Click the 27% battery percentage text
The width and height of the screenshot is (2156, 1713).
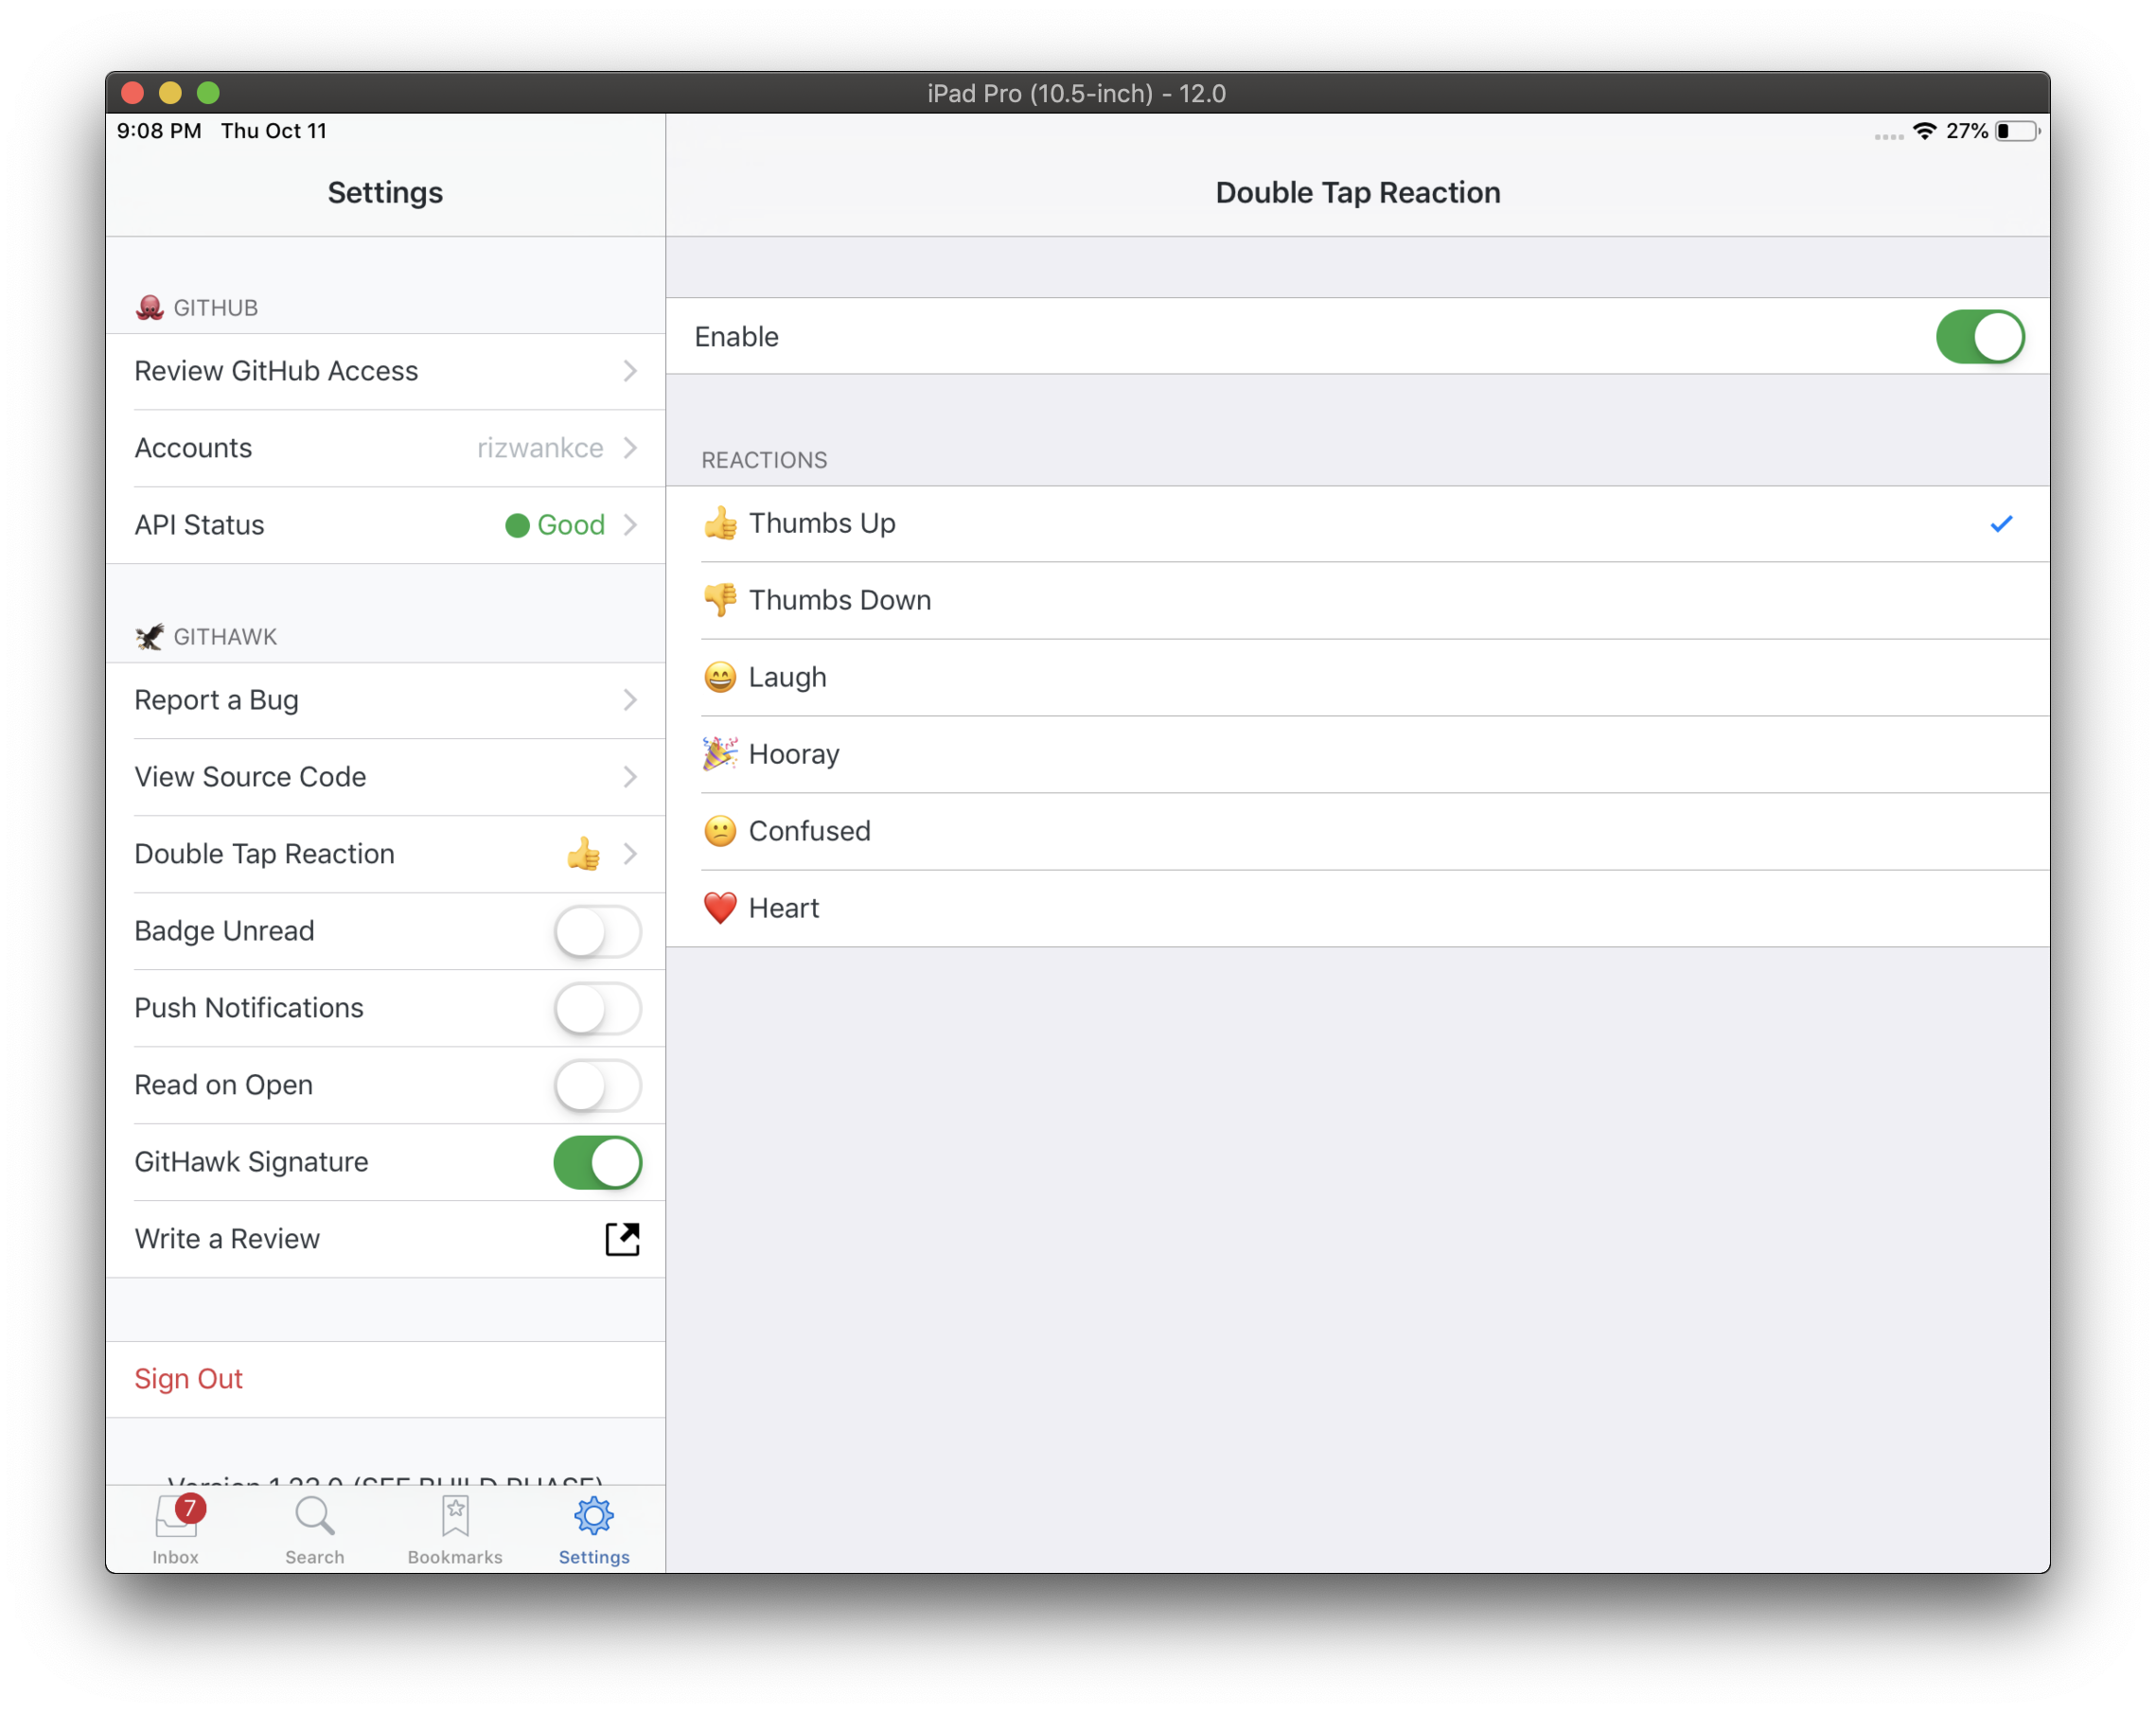coord(1966,131)
